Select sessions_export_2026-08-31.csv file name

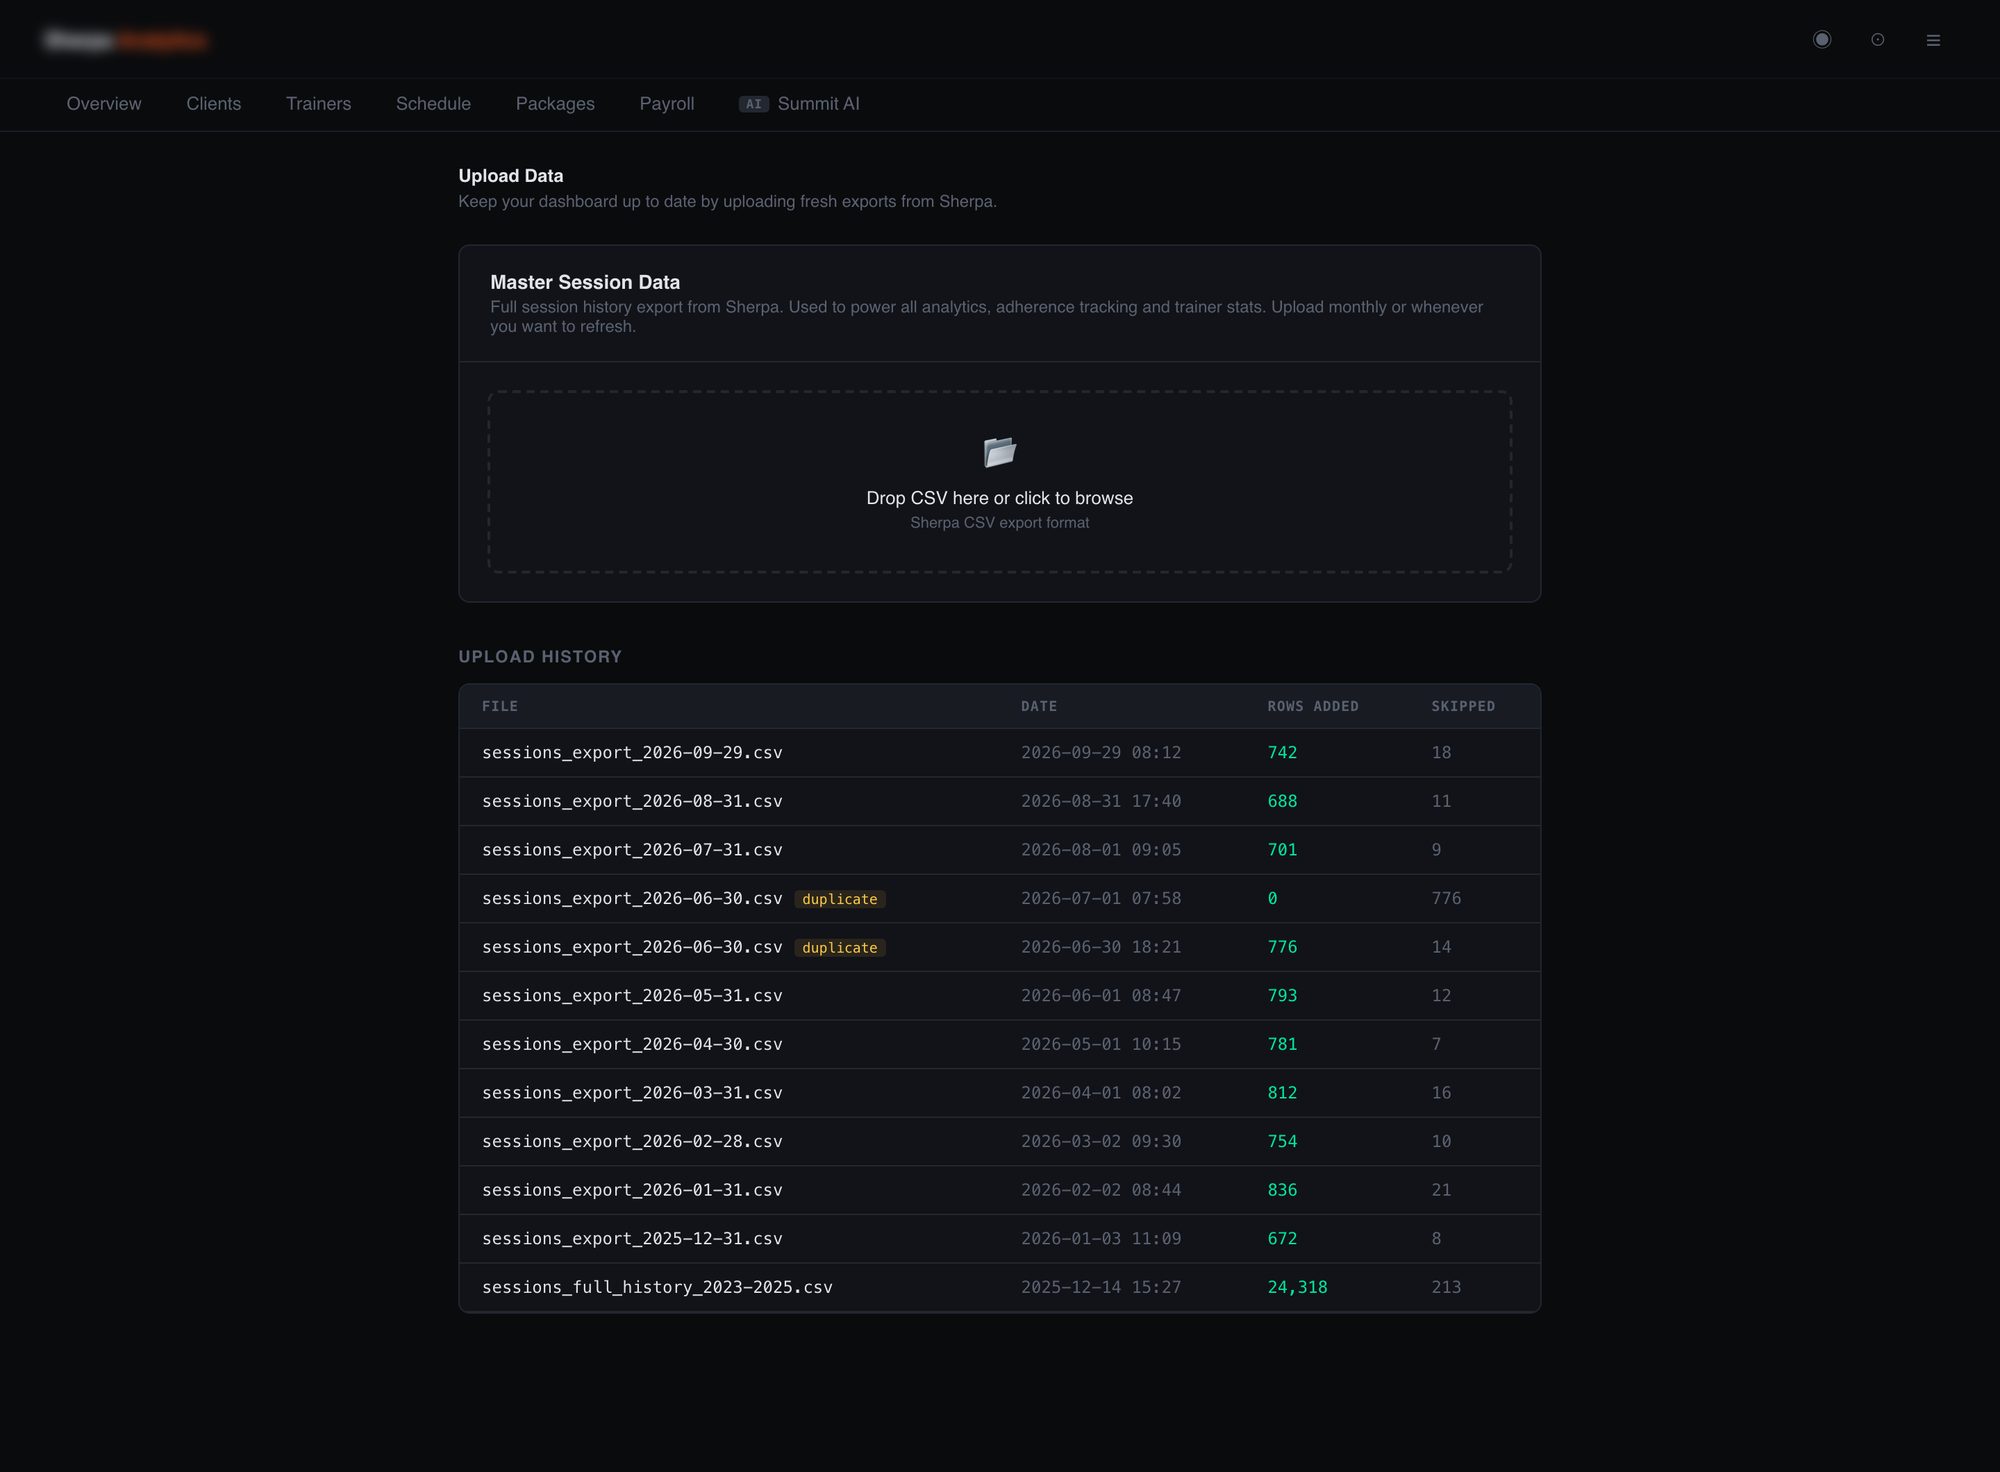[x=632, y=802]
